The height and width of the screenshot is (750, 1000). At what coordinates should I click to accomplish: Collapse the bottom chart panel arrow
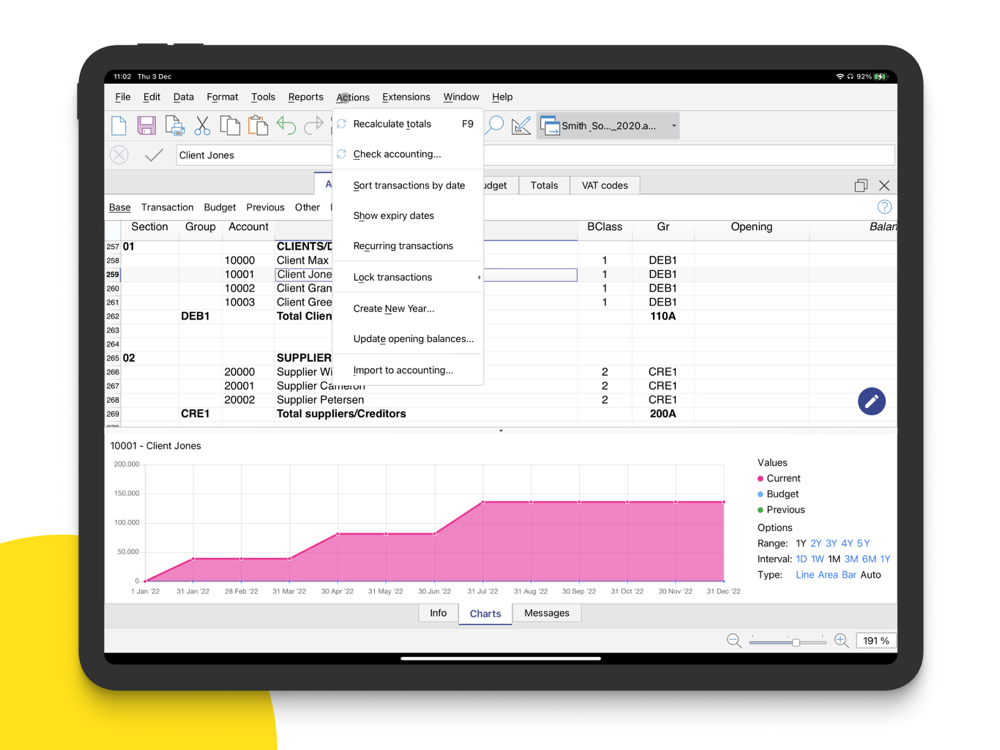(501, 430)
